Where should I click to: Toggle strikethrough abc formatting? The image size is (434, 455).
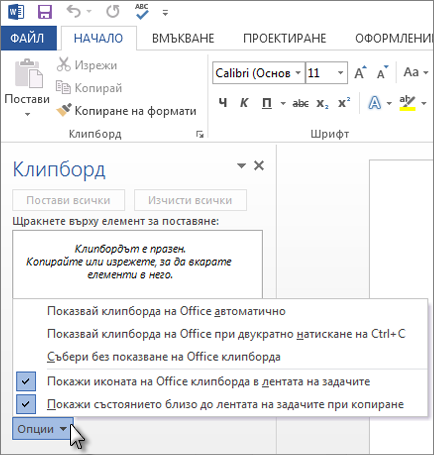(x=300, y=103)
